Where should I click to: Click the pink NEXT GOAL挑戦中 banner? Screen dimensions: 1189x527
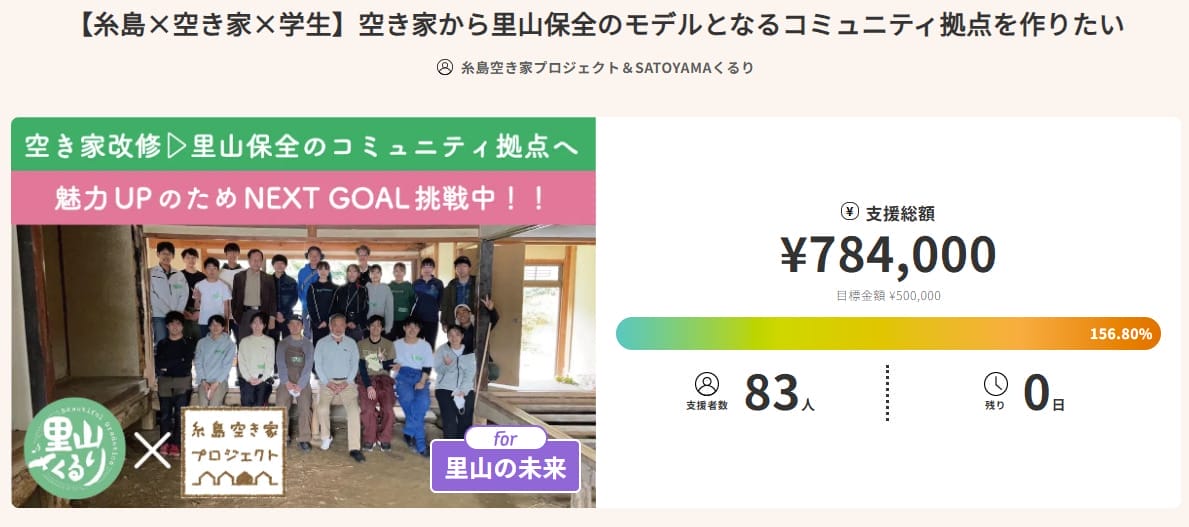click(303, 198)
